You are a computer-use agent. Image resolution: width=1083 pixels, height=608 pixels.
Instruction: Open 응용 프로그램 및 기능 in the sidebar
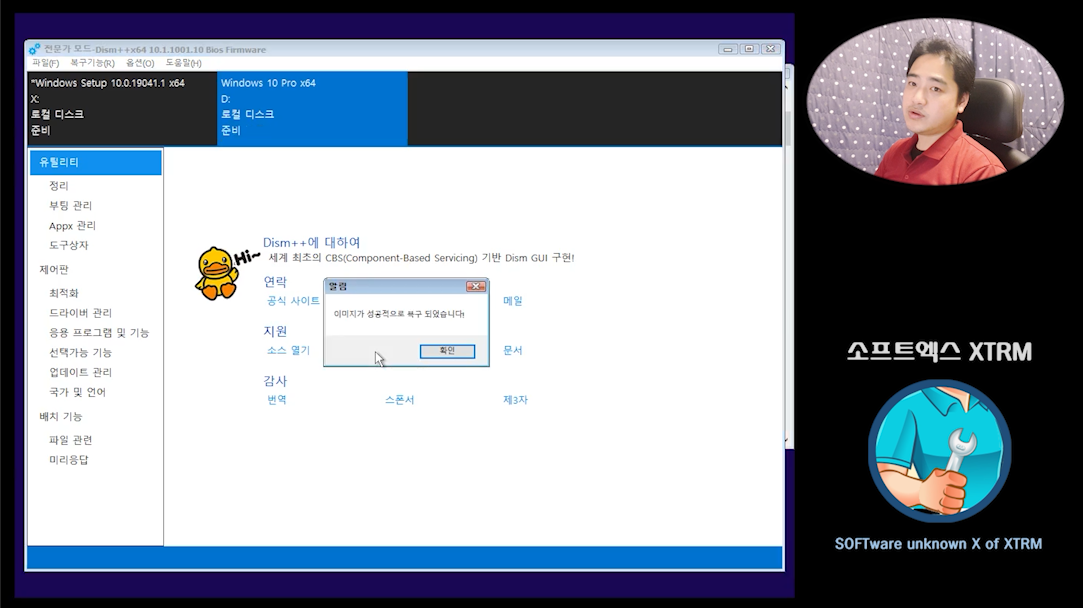99,333
